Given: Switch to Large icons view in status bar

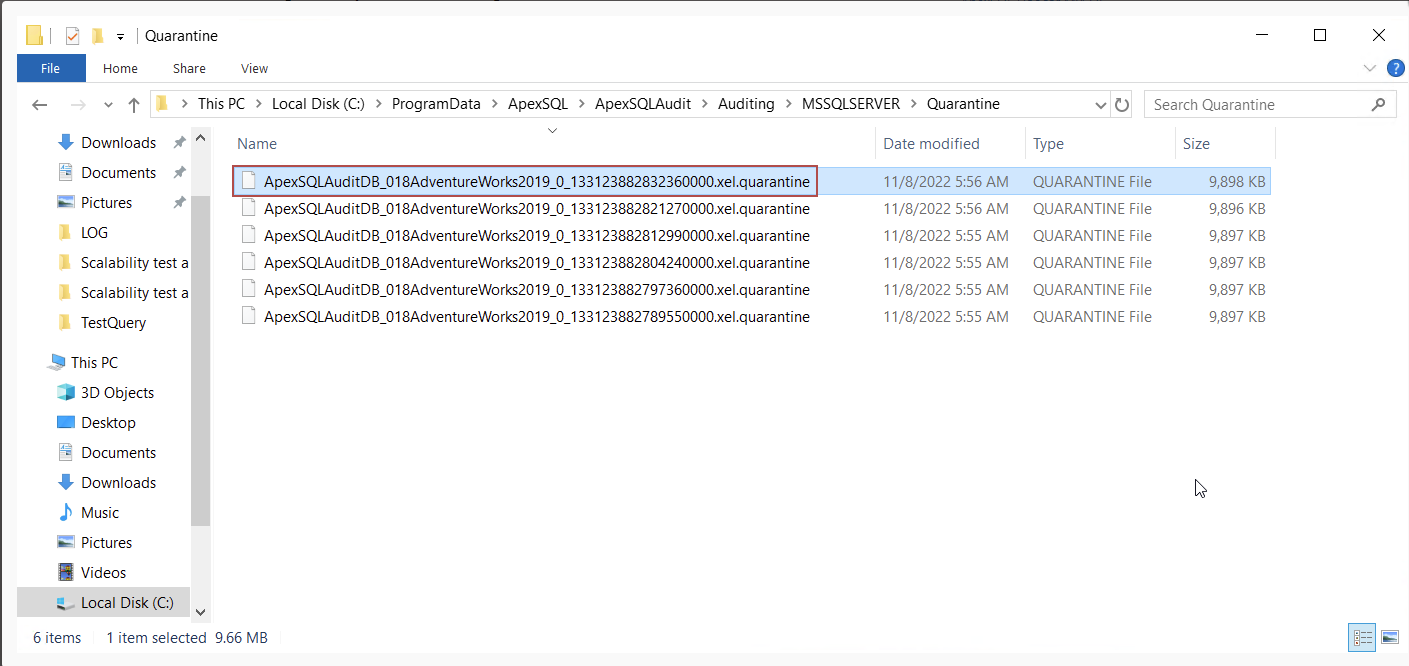Looking at the screenshot, I should coord(1389,637).
